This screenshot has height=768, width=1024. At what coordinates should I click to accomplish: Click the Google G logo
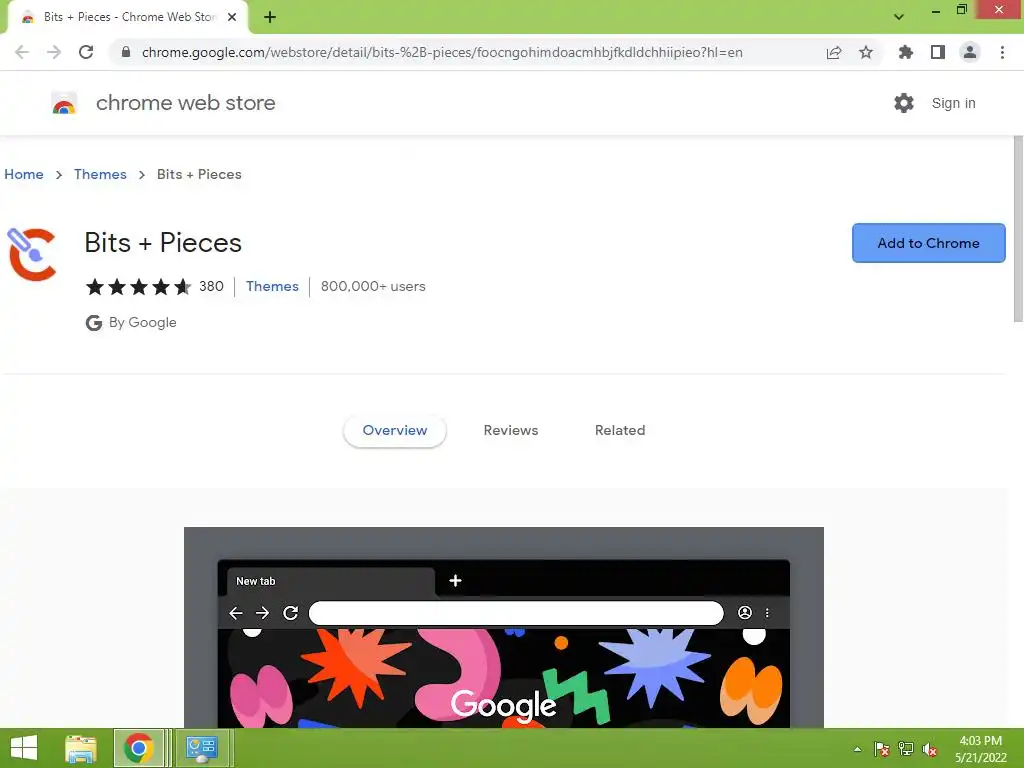(94, 323)
